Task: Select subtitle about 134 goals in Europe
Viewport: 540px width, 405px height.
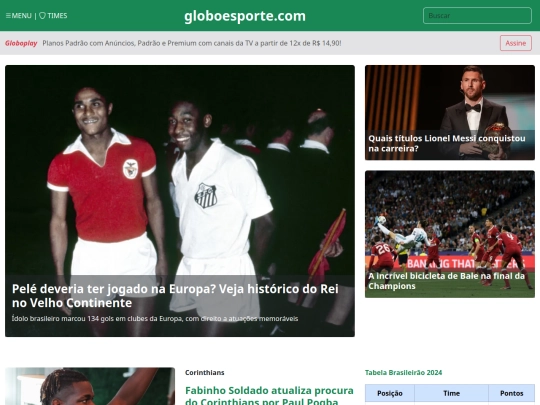Action: pyautogui.click(x=155, y=319)
